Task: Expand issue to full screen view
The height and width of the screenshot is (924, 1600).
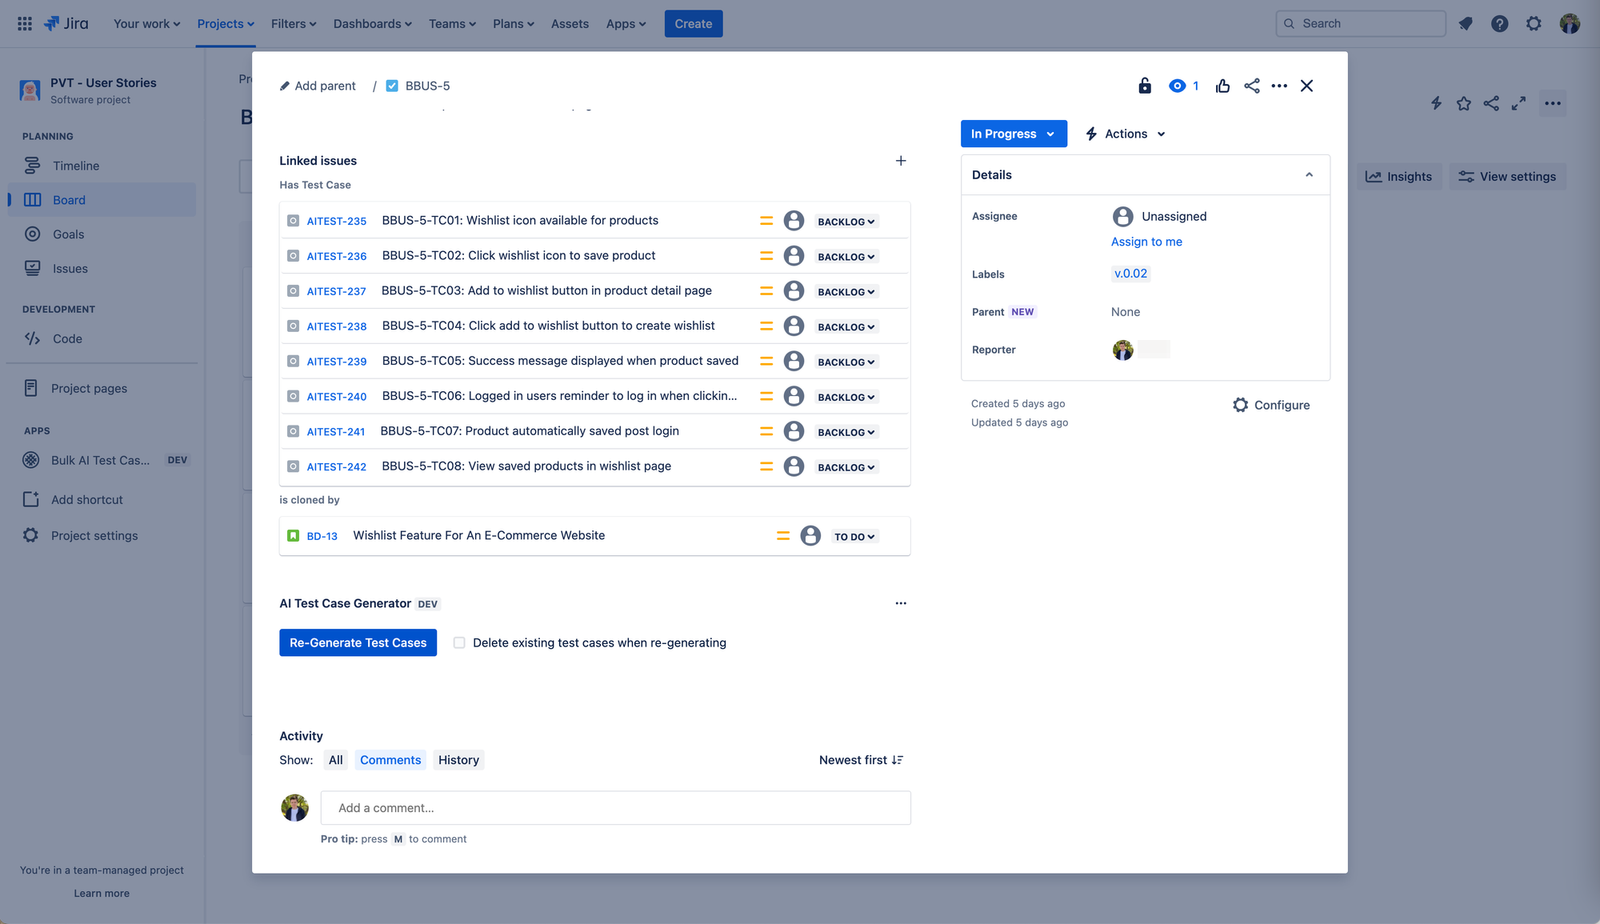Action: (1519, 103)
